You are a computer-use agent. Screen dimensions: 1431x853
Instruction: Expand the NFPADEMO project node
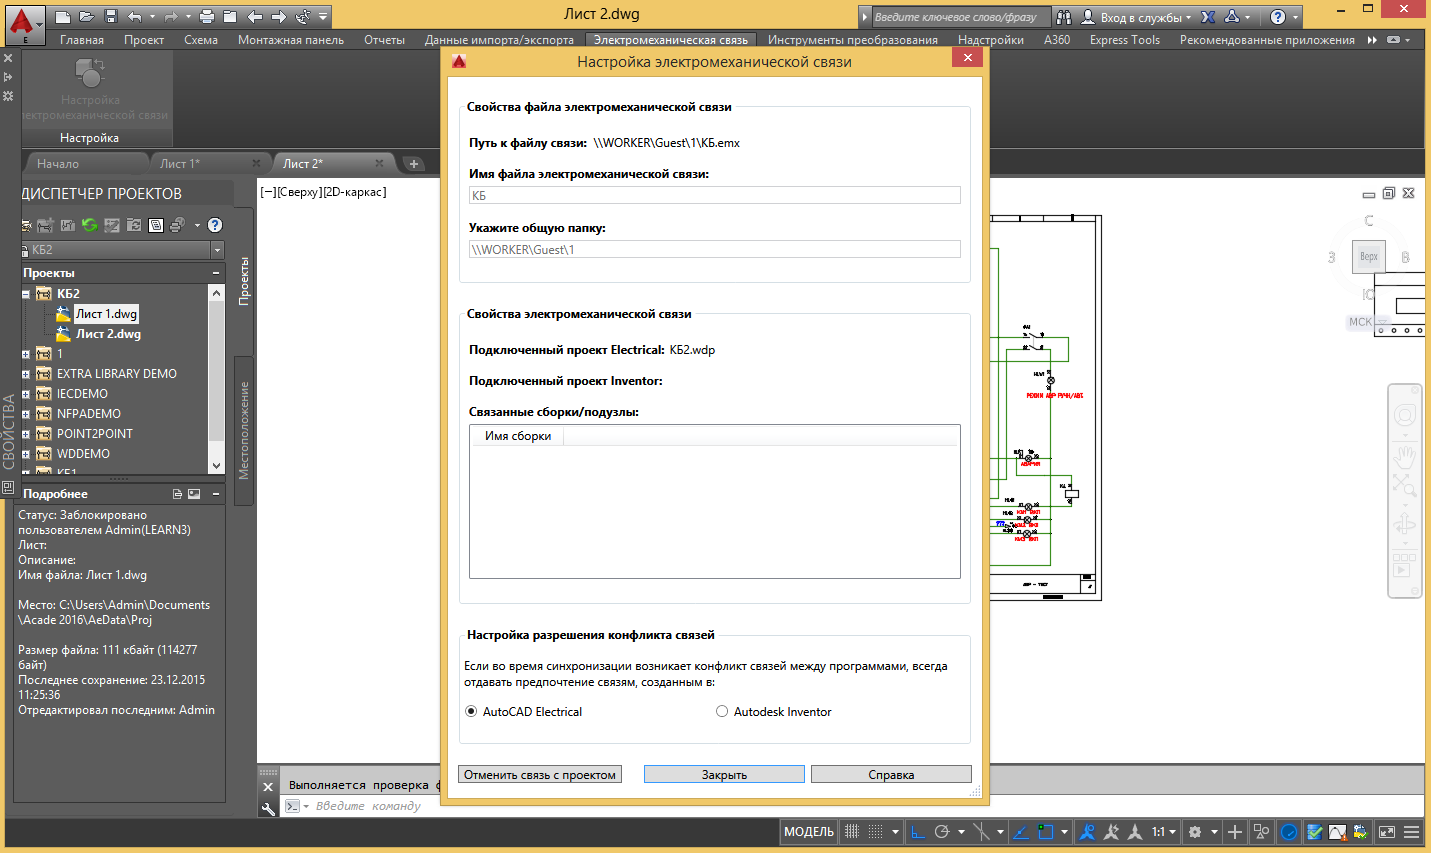coord(26,414)
